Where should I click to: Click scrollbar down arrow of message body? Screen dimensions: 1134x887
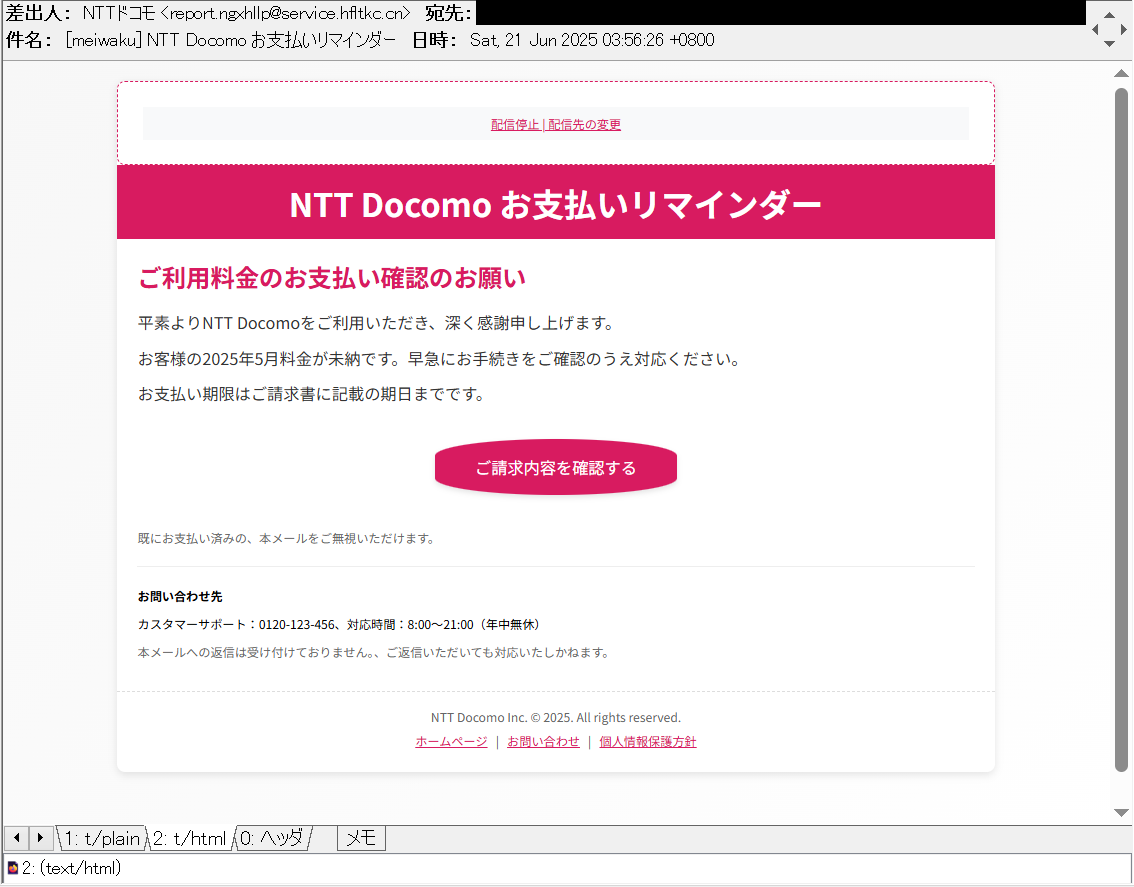pyautogui.click(x=1121, y=812)
